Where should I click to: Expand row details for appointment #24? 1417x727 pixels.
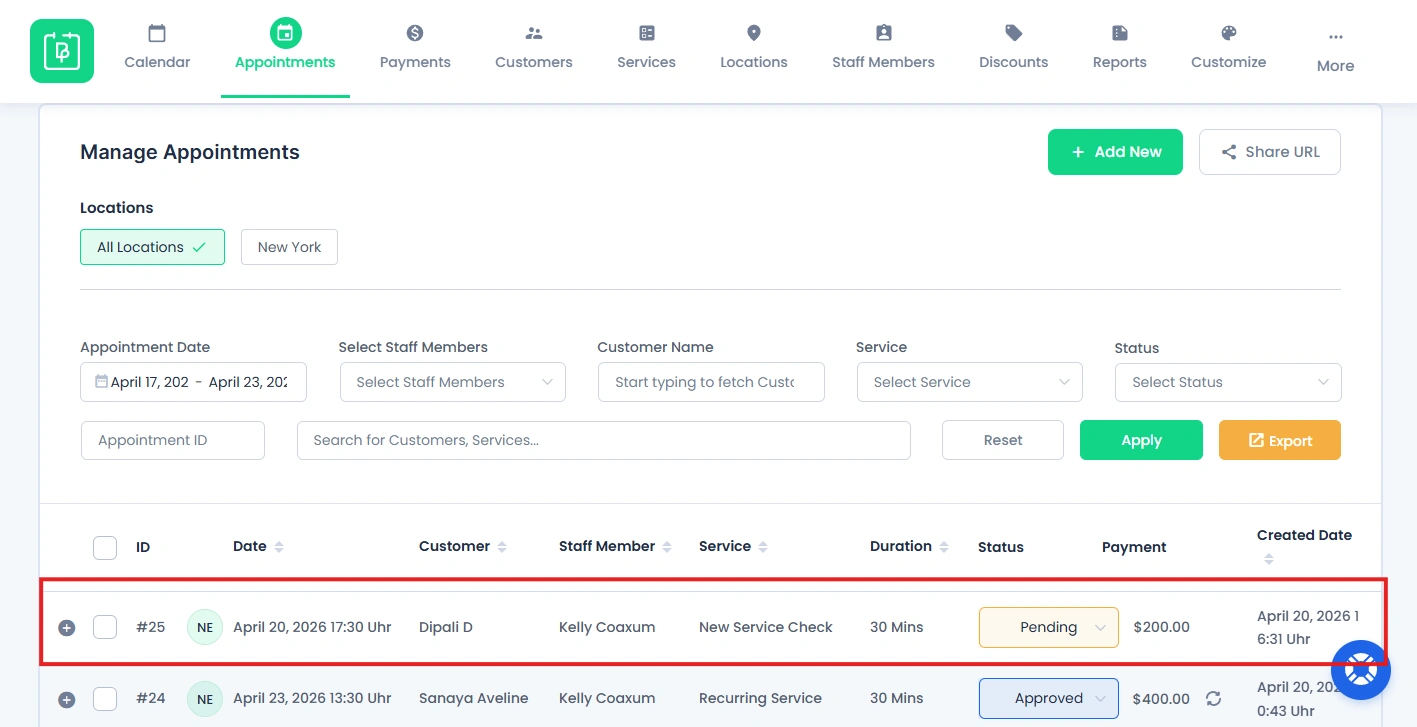[x=67, y=700]
